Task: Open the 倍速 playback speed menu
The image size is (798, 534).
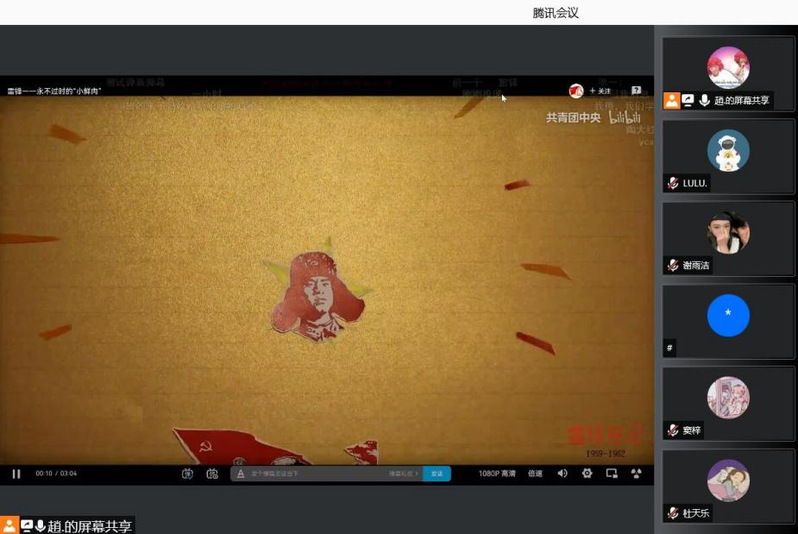Action: tap(535, 473)
